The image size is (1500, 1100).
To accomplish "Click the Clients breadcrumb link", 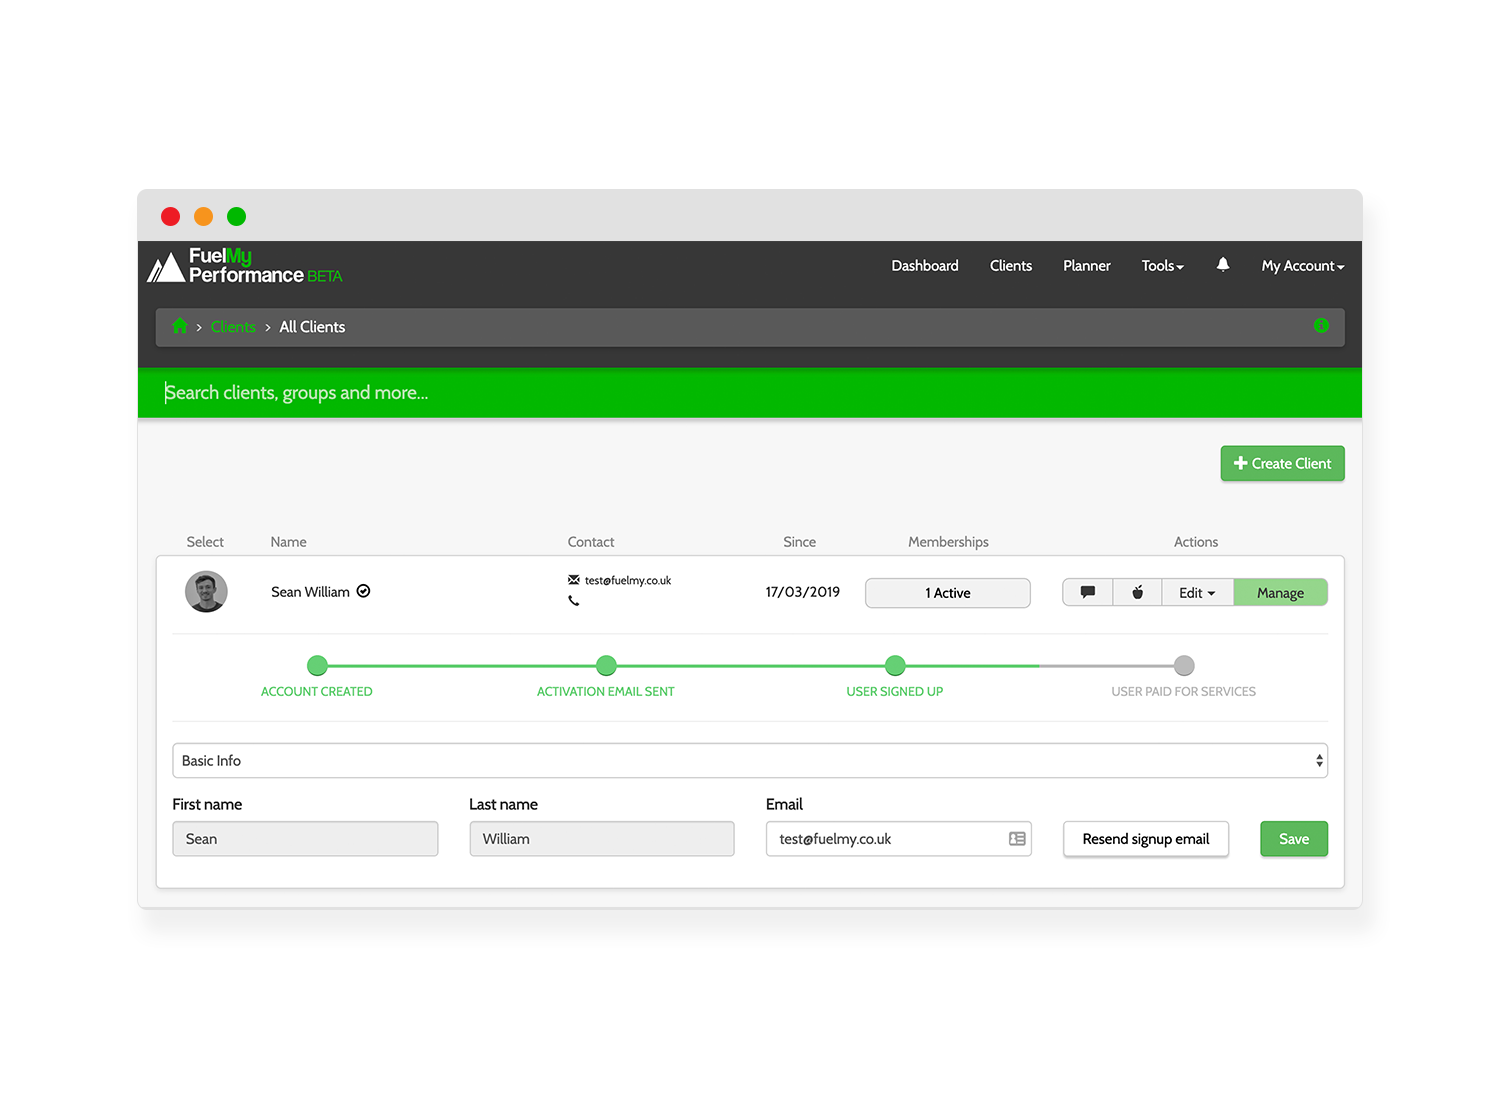I will 233,327.
